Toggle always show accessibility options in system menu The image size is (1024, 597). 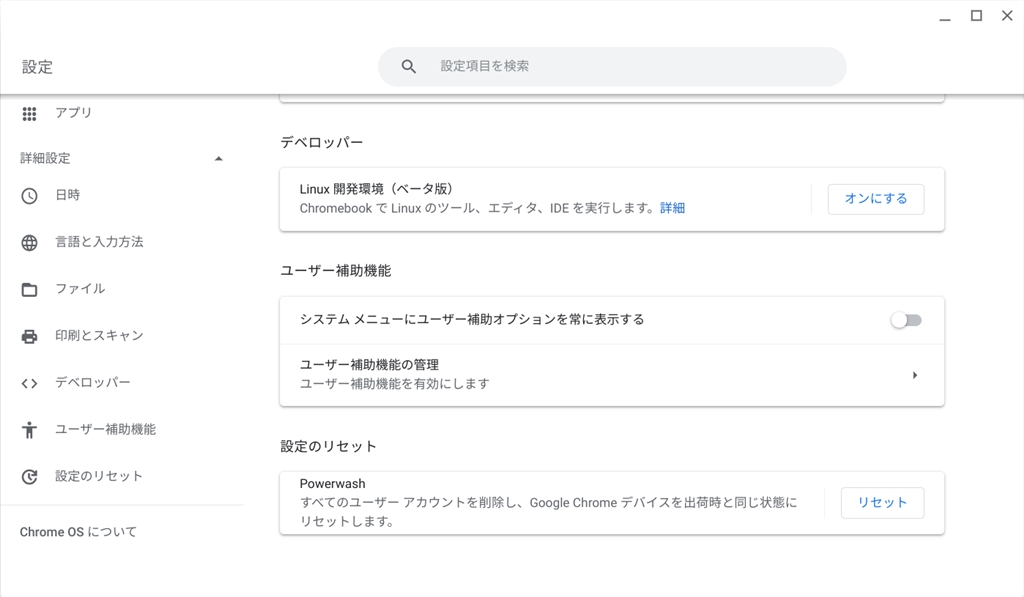[906, 320]
